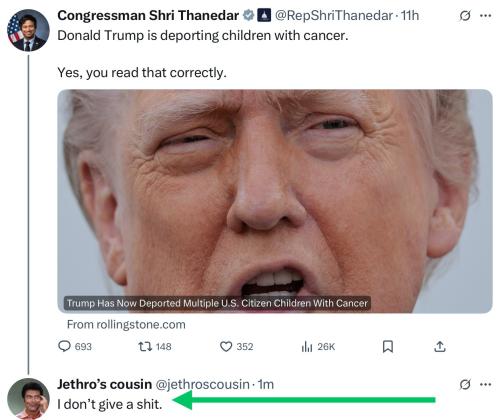Click the blue verified badge
Viewport: 500px width, 420px height.
point(248,16)
